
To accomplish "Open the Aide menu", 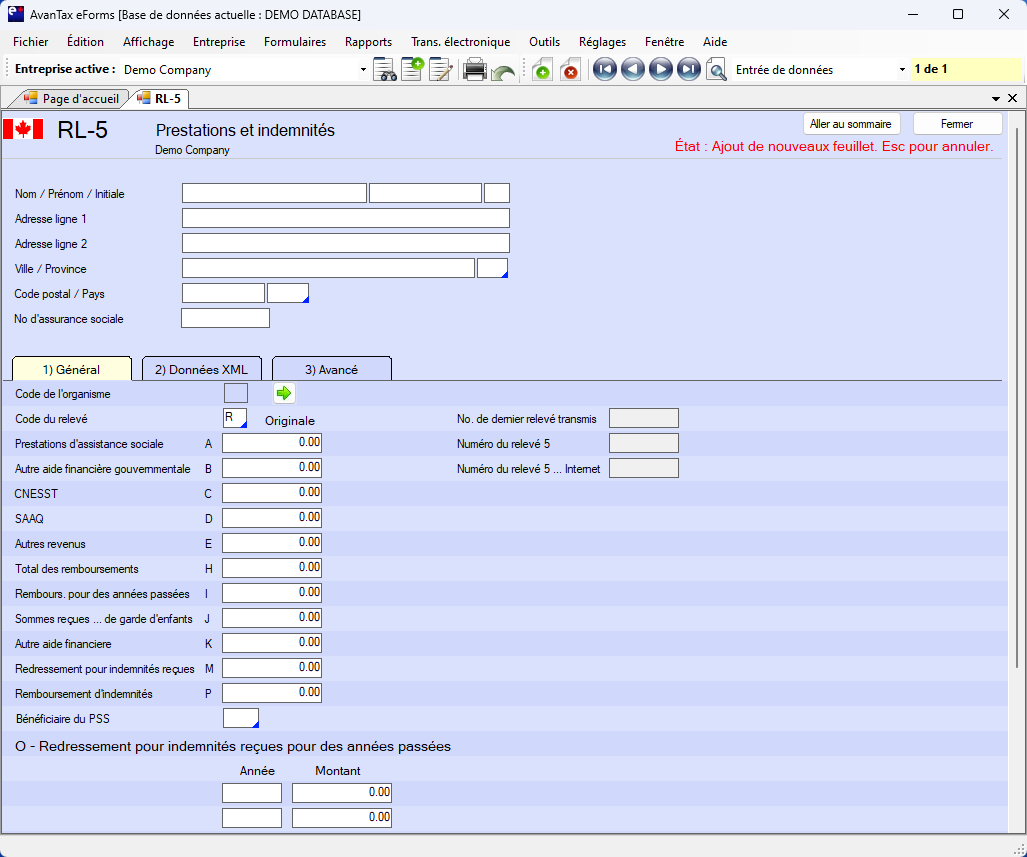I will 715,42.
